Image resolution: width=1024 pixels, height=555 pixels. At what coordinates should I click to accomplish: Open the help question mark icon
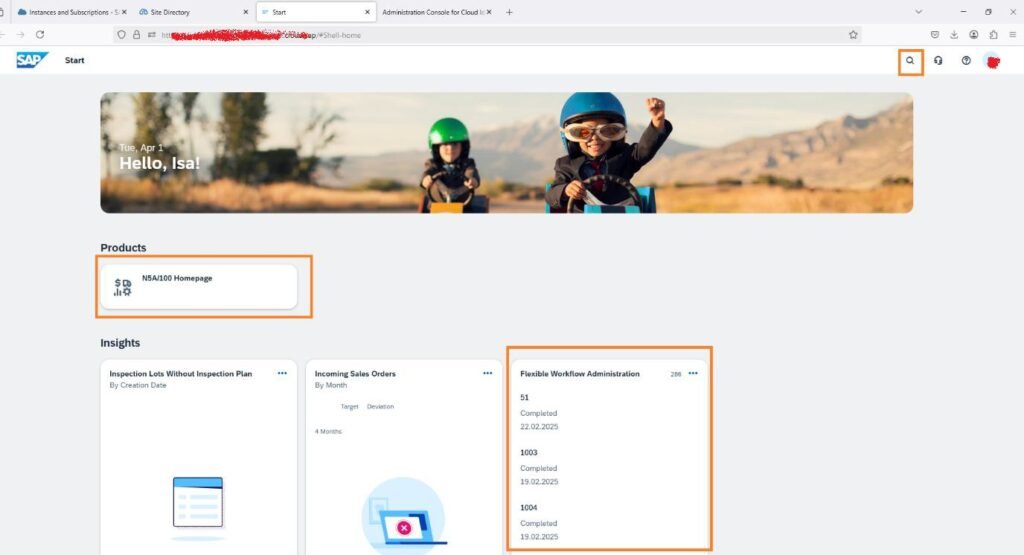click(x=966, y=61)
